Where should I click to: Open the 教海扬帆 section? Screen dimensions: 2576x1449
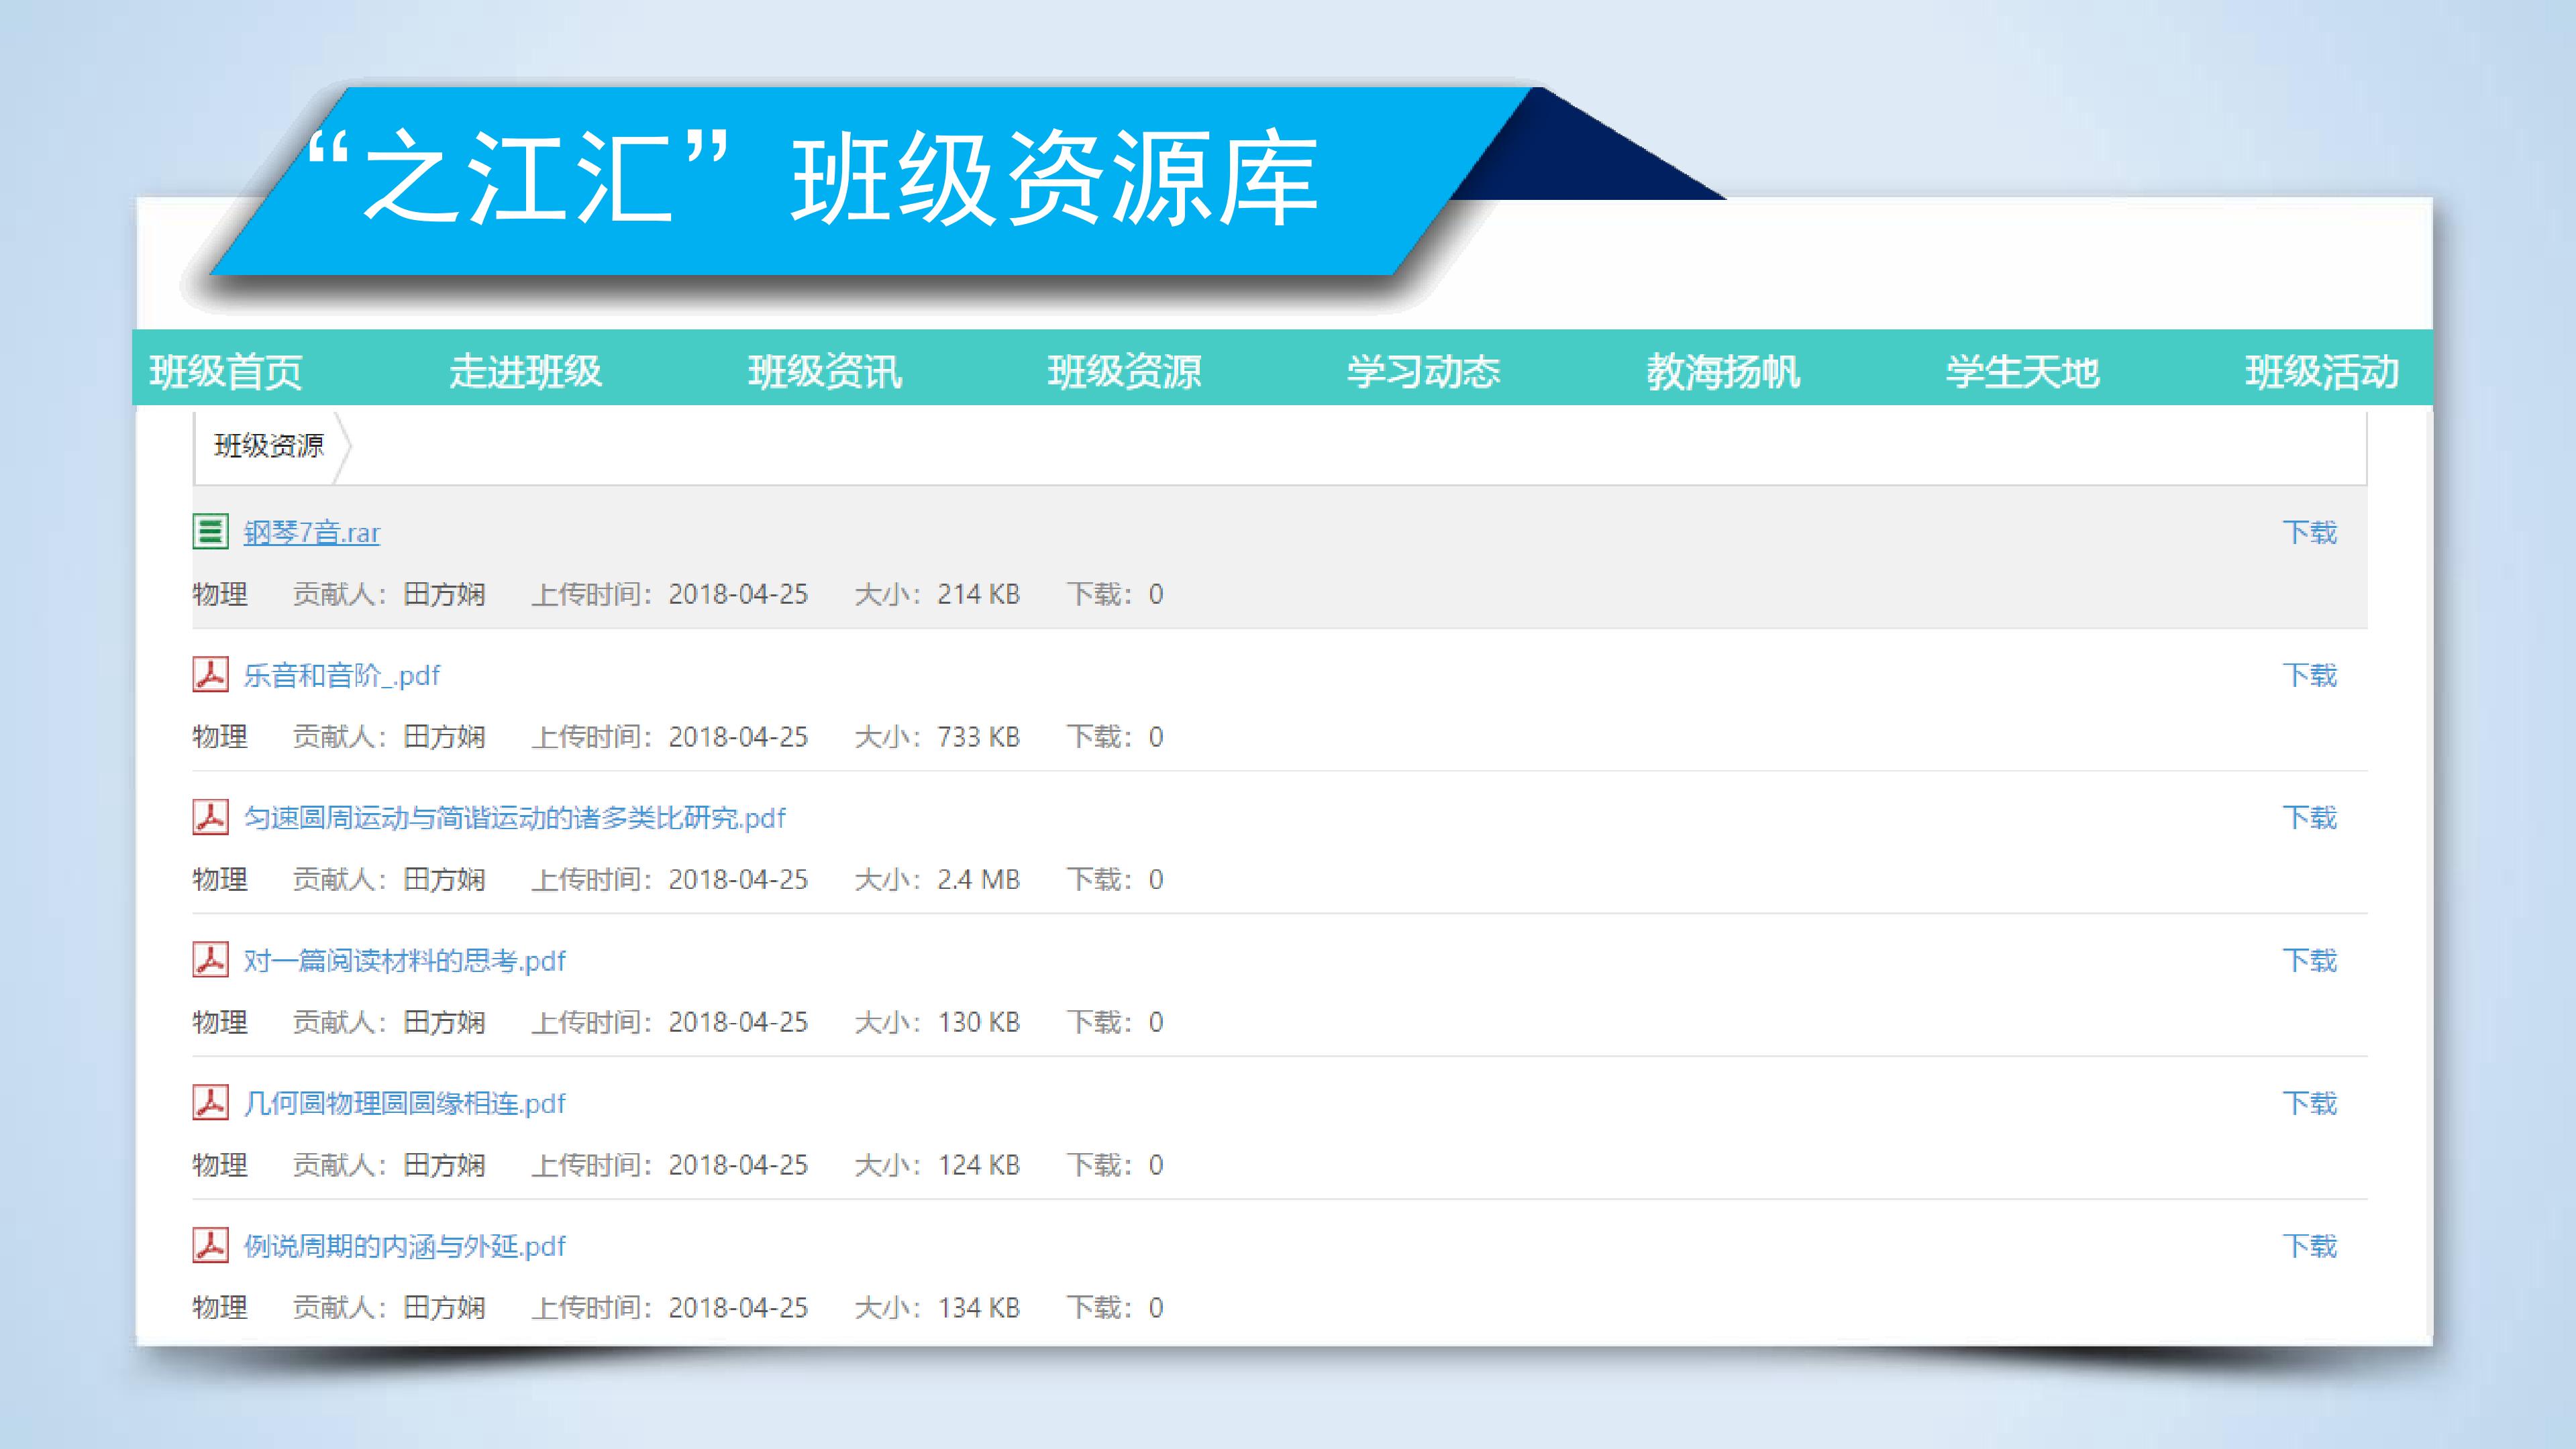pos(1723,371)
